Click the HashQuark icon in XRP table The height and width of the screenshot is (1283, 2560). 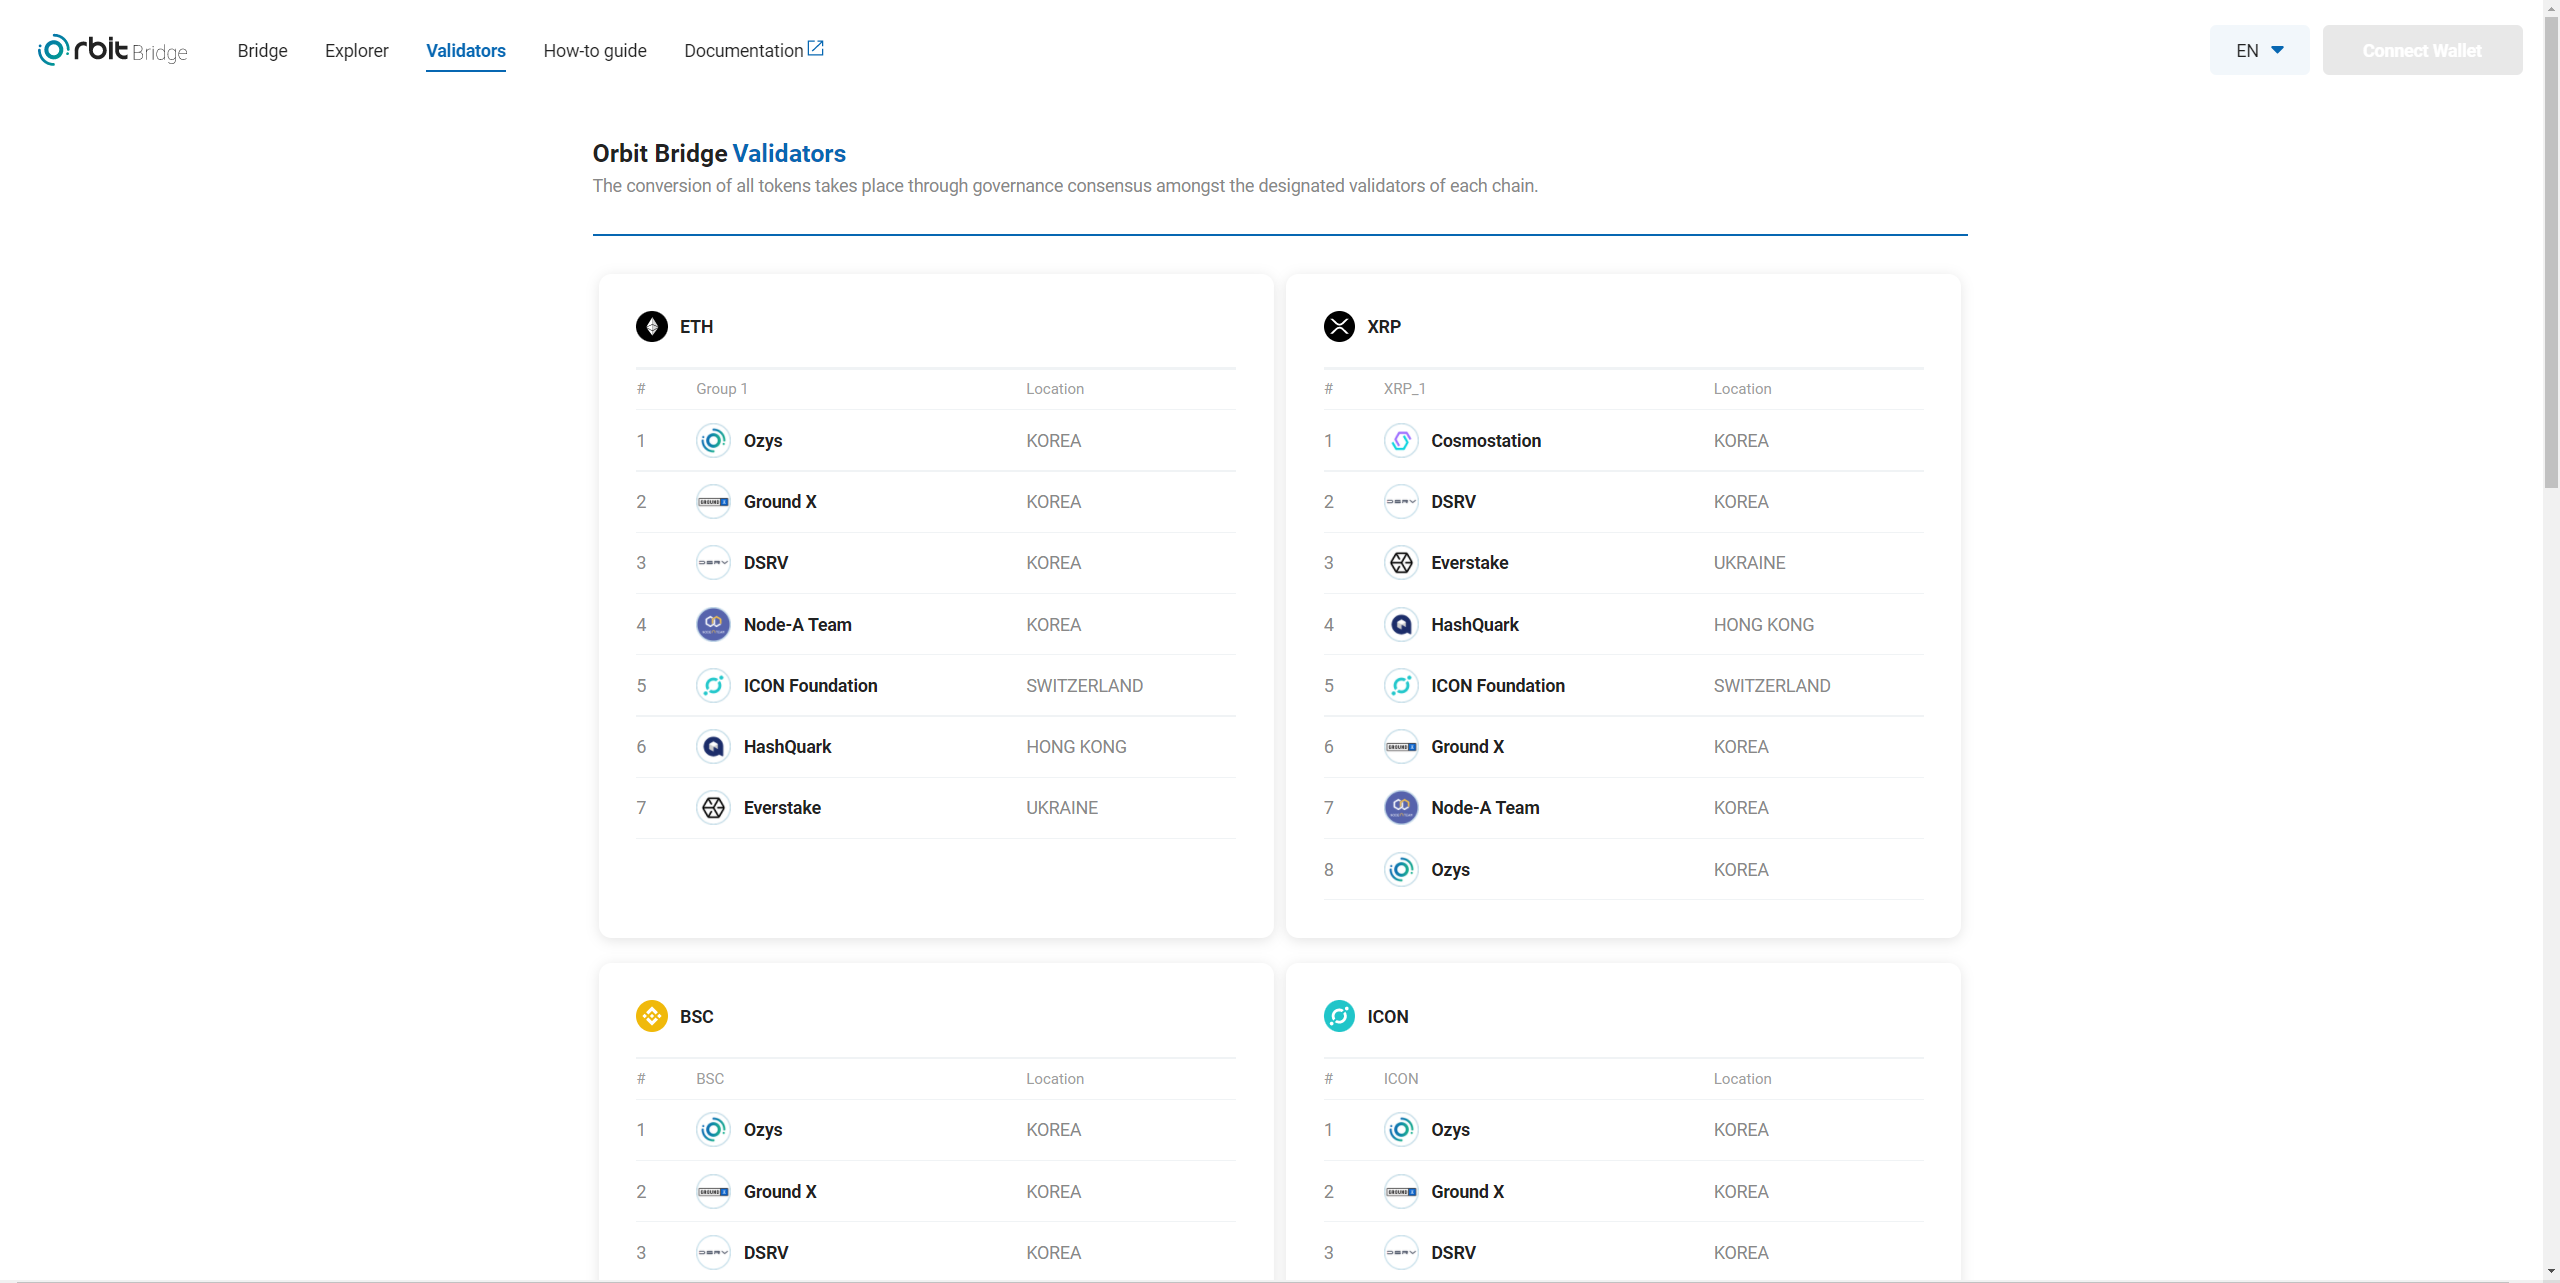click(x=1401, y=625)
